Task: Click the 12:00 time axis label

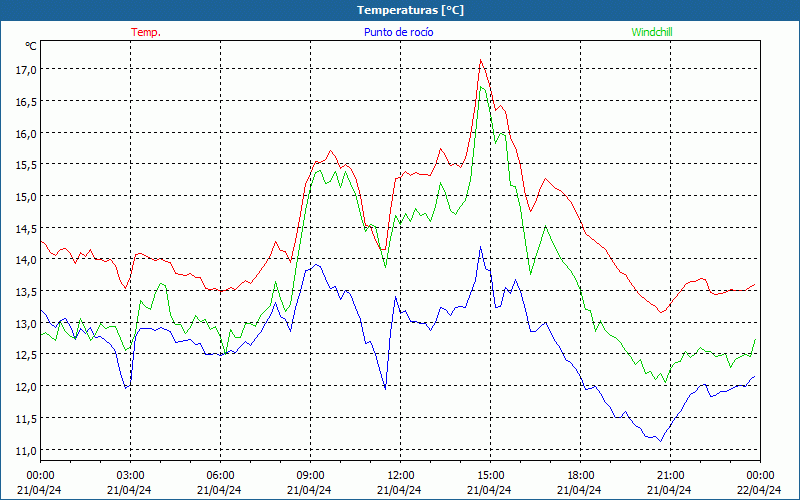Action: click(x=401, y=475)
